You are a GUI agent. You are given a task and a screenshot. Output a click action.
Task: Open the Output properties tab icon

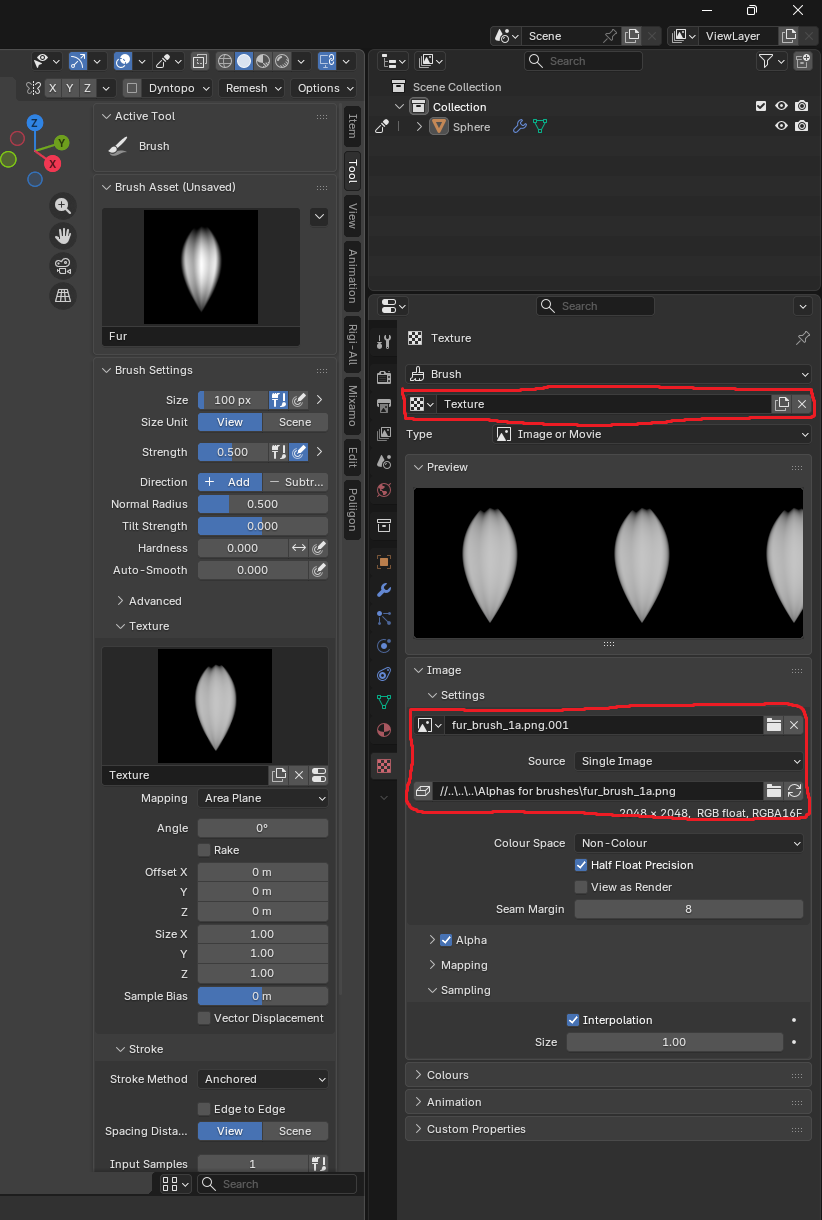click(x=384, y=405)
